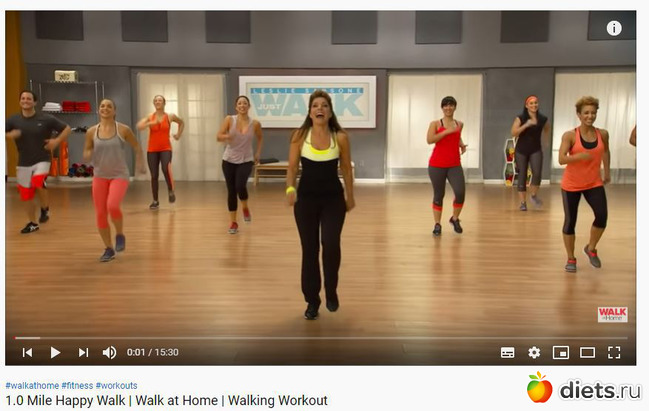The image size is (649, 411).
Task: Click the 1.0 Mile Happy Walk title
Action: click(166, 401)
